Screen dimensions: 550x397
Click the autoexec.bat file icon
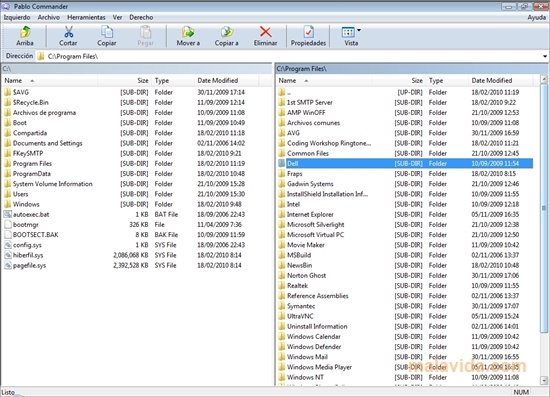point(7,214)
